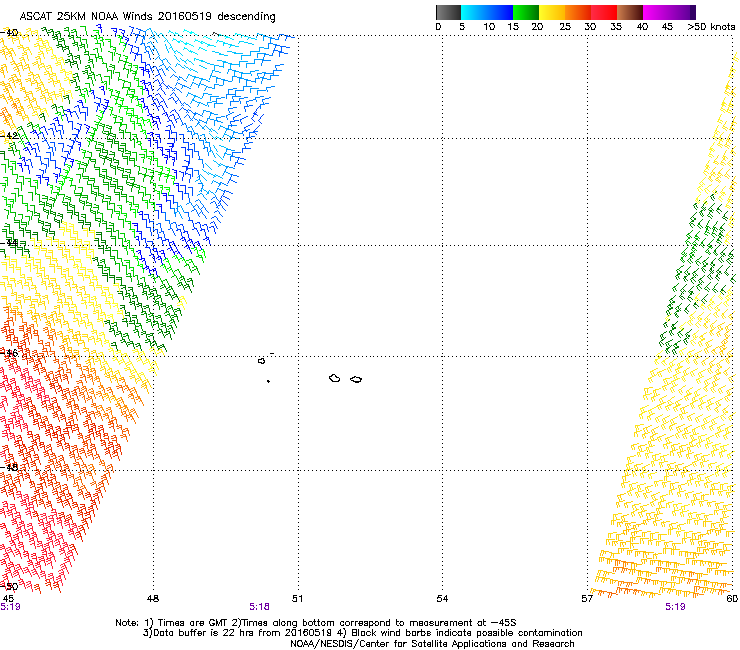Click the gray 0-5 knots color segment
Image resolution: width=740 pixels, height=650 pixels.
pyautogui.click(x=448, y=12)
